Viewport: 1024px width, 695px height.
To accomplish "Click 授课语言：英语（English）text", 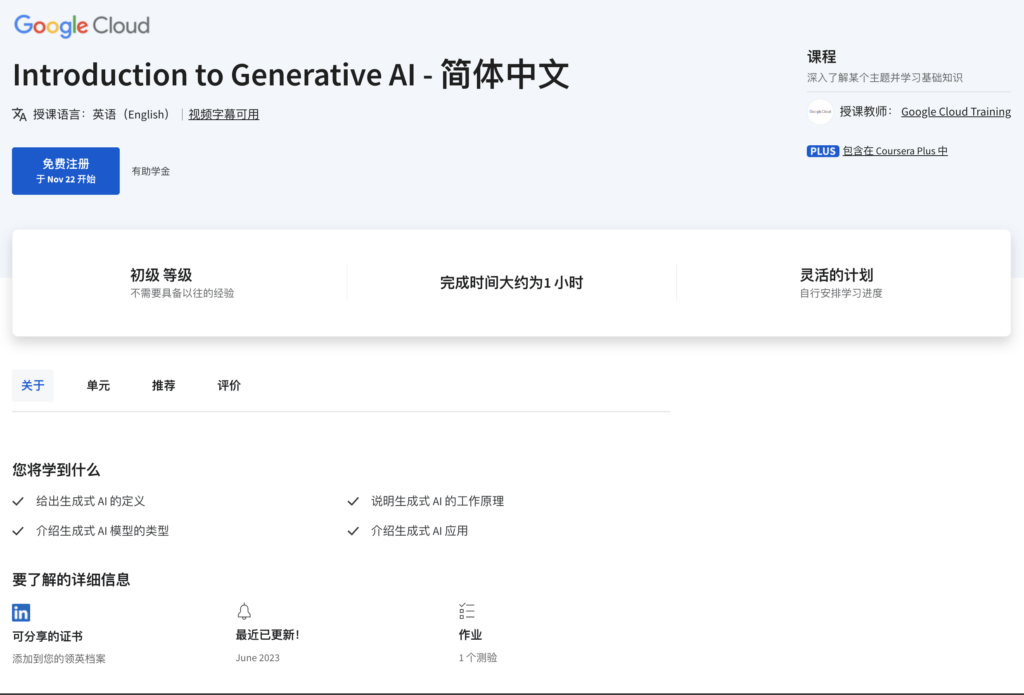I will (104, 114).
